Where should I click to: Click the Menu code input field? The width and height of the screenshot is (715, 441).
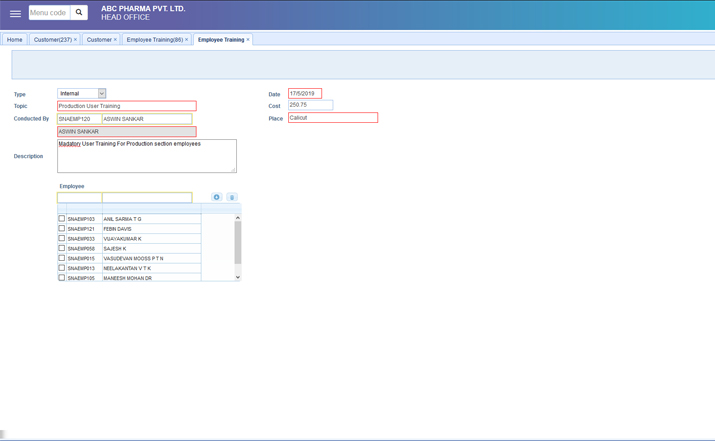(50, 13)
